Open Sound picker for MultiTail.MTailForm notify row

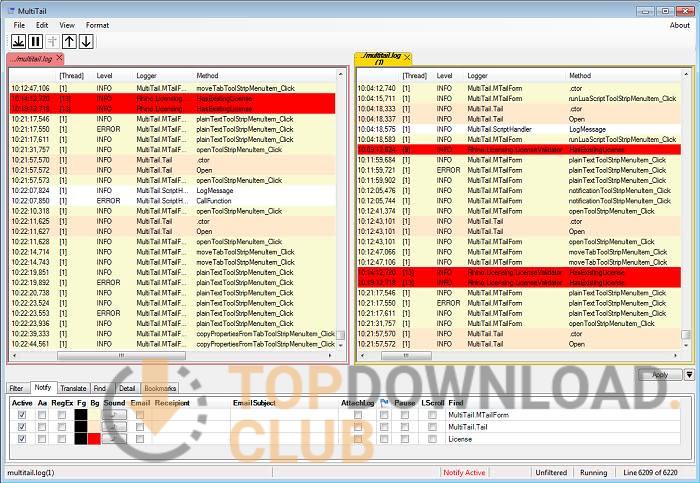point(114,415)
